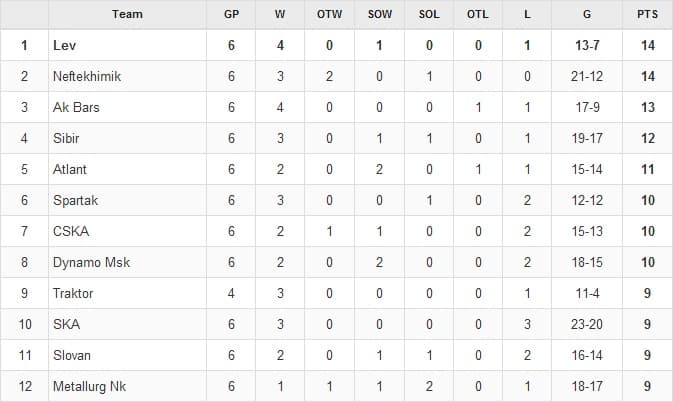This screenshot has height=402, width=673.
Task: Click the Traktor team row
Action: tap(73, 293)
